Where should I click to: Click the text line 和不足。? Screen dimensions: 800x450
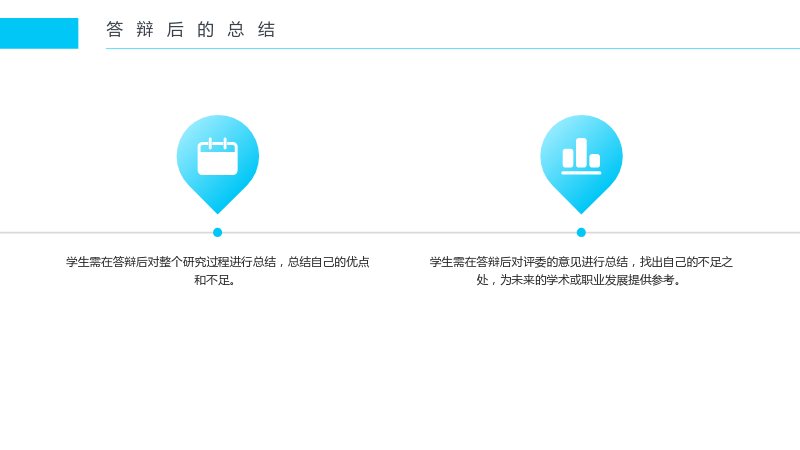click(x=215, y=280)
